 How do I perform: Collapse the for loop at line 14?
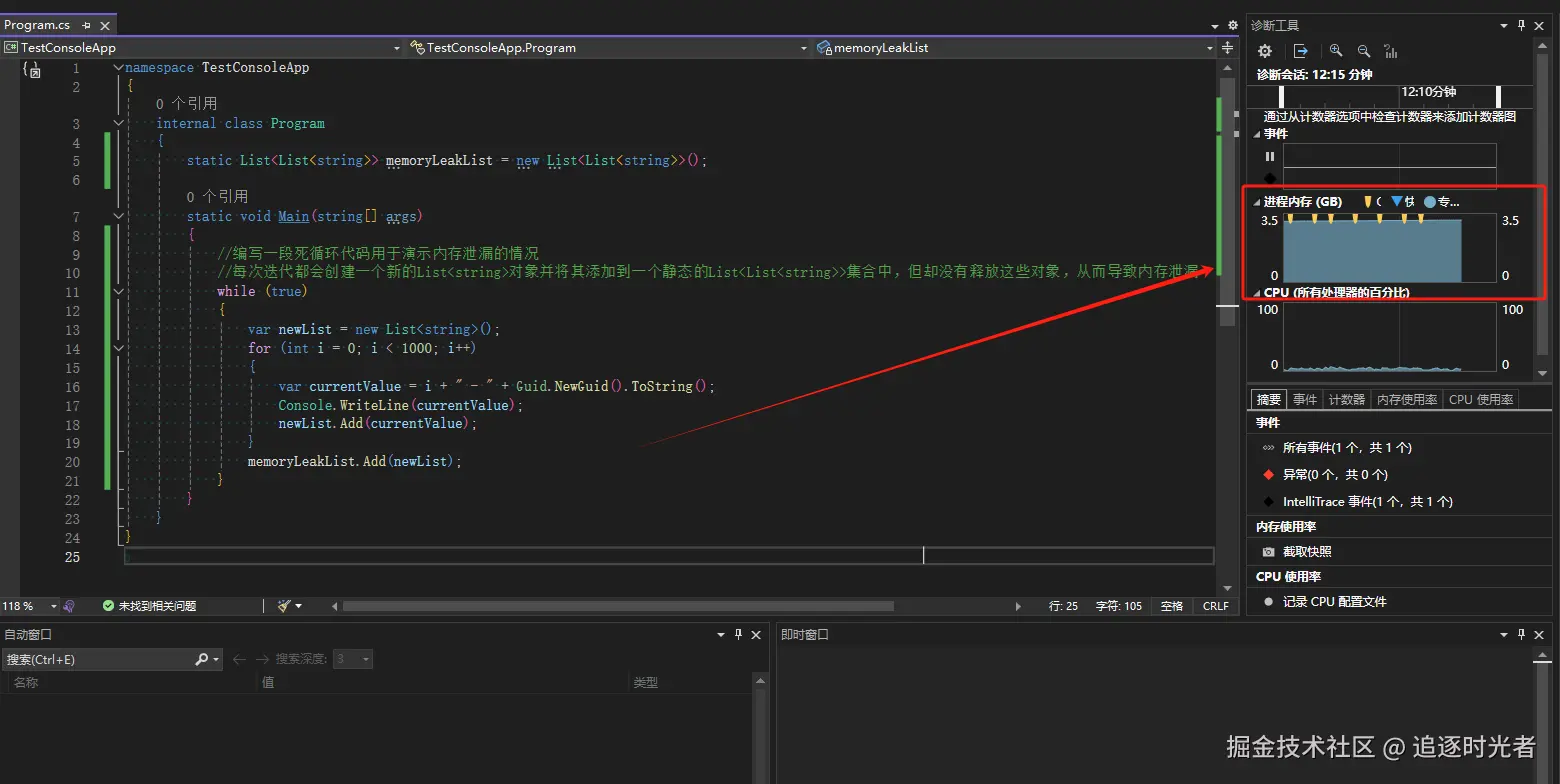tap(119, 348)
